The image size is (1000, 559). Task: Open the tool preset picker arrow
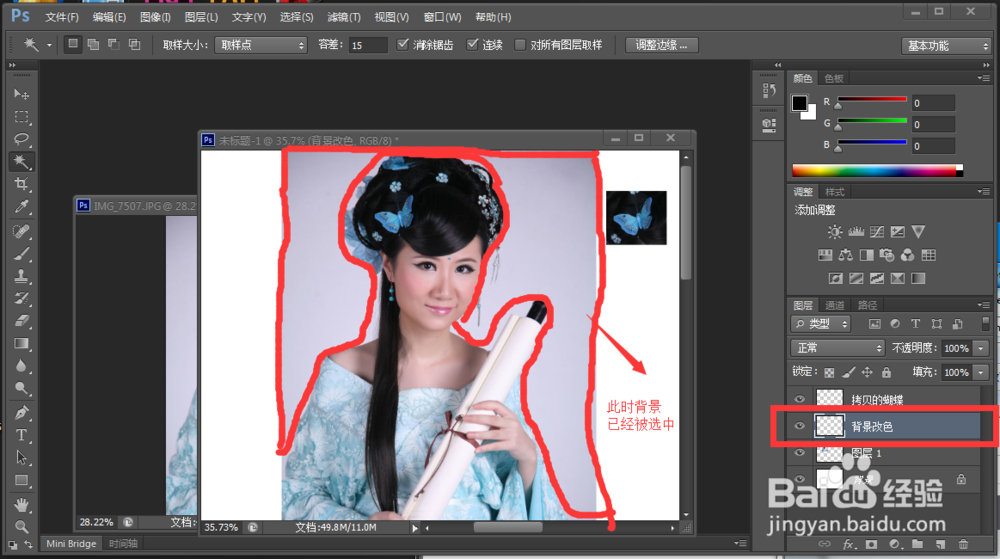(x=49, y=45)
